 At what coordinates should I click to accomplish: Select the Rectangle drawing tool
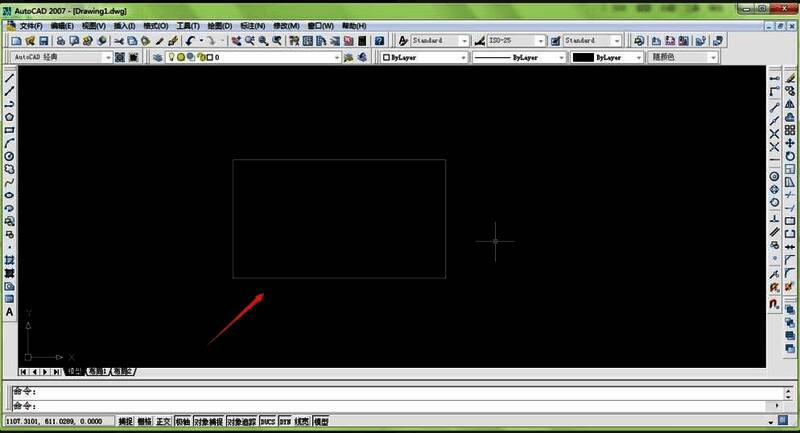tap(9, 130)
